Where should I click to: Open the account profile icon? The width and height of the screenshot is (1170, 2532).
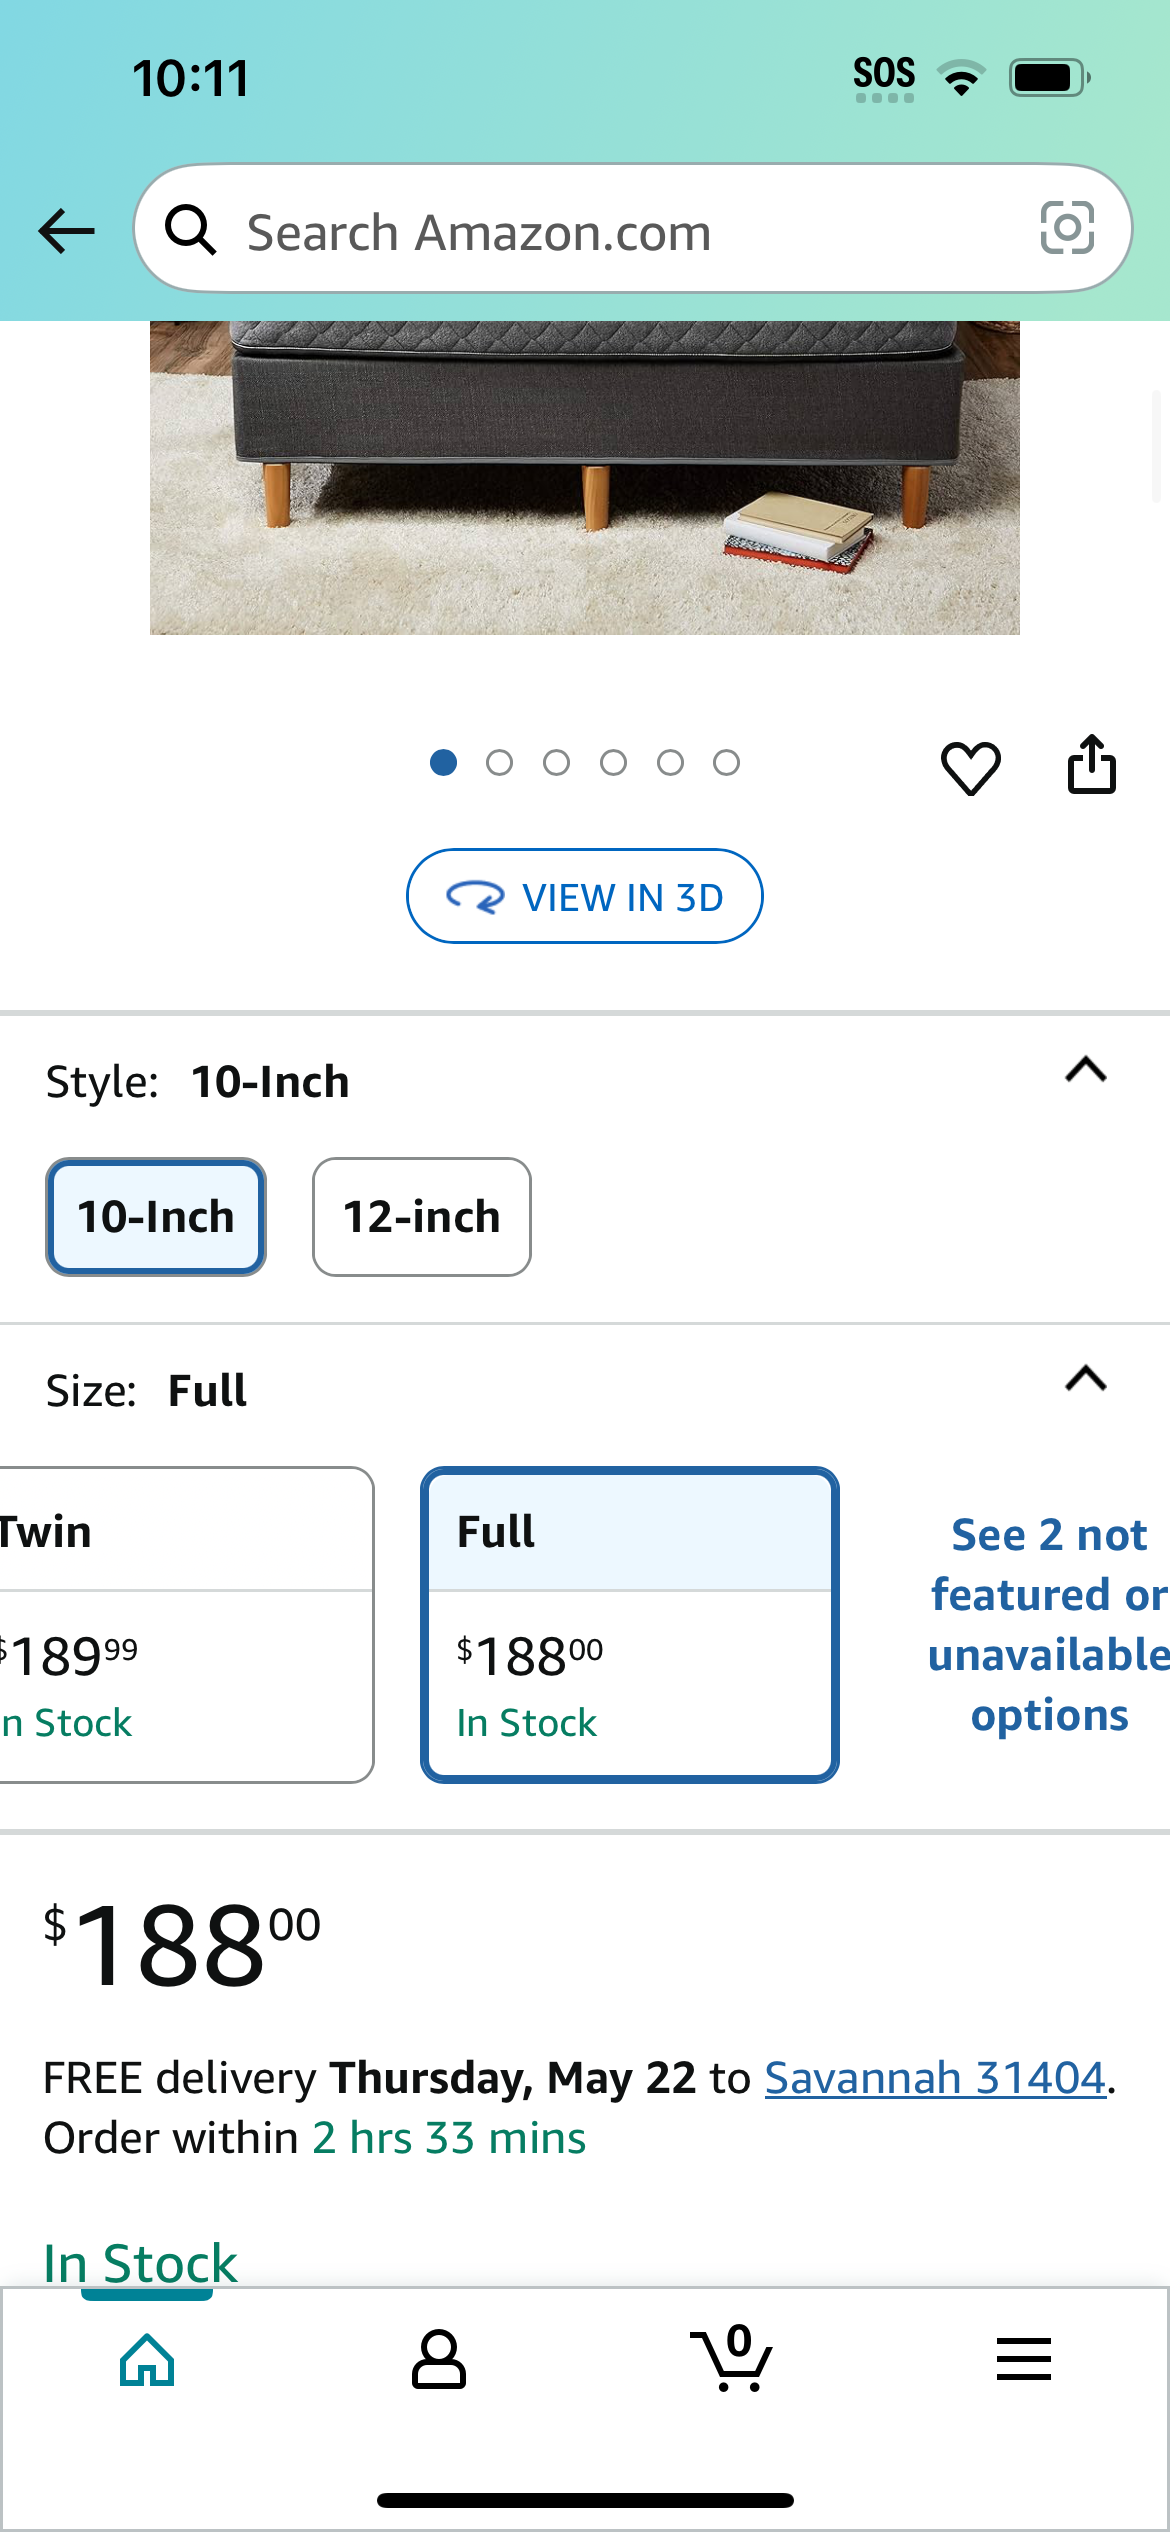click(x=439, y=2360)
